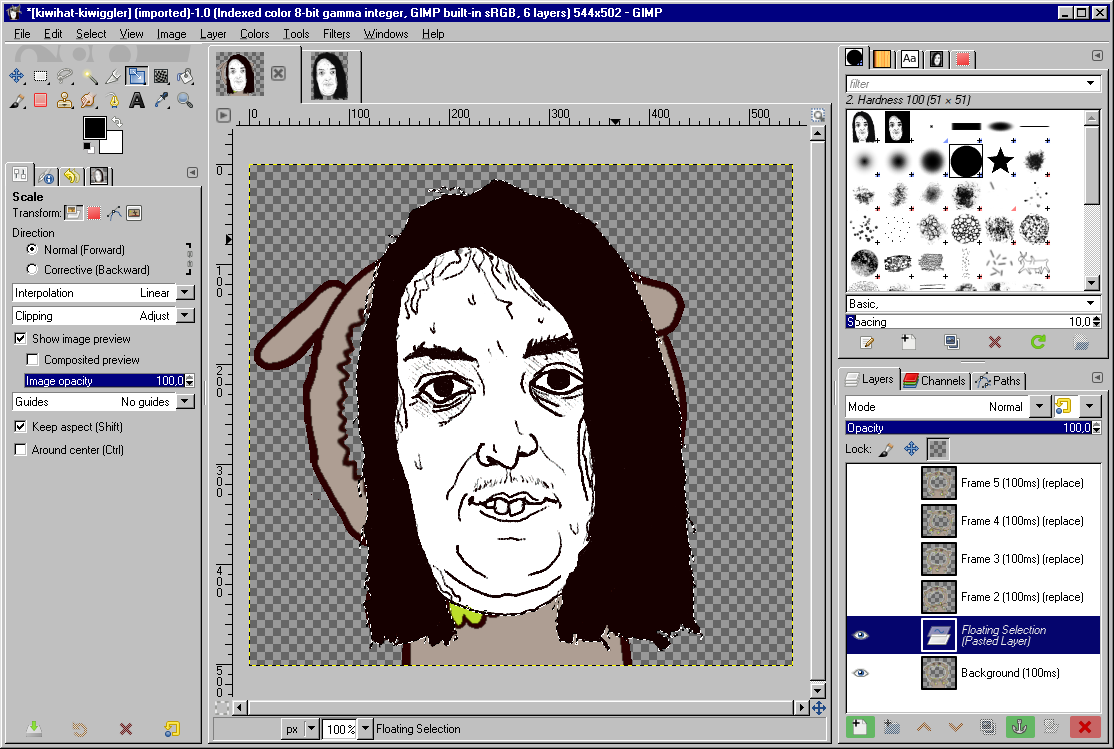Viewport: 1114px width, 749px height.
Task: Select the Scale transform tool
Action: click(x=137, y=76)
